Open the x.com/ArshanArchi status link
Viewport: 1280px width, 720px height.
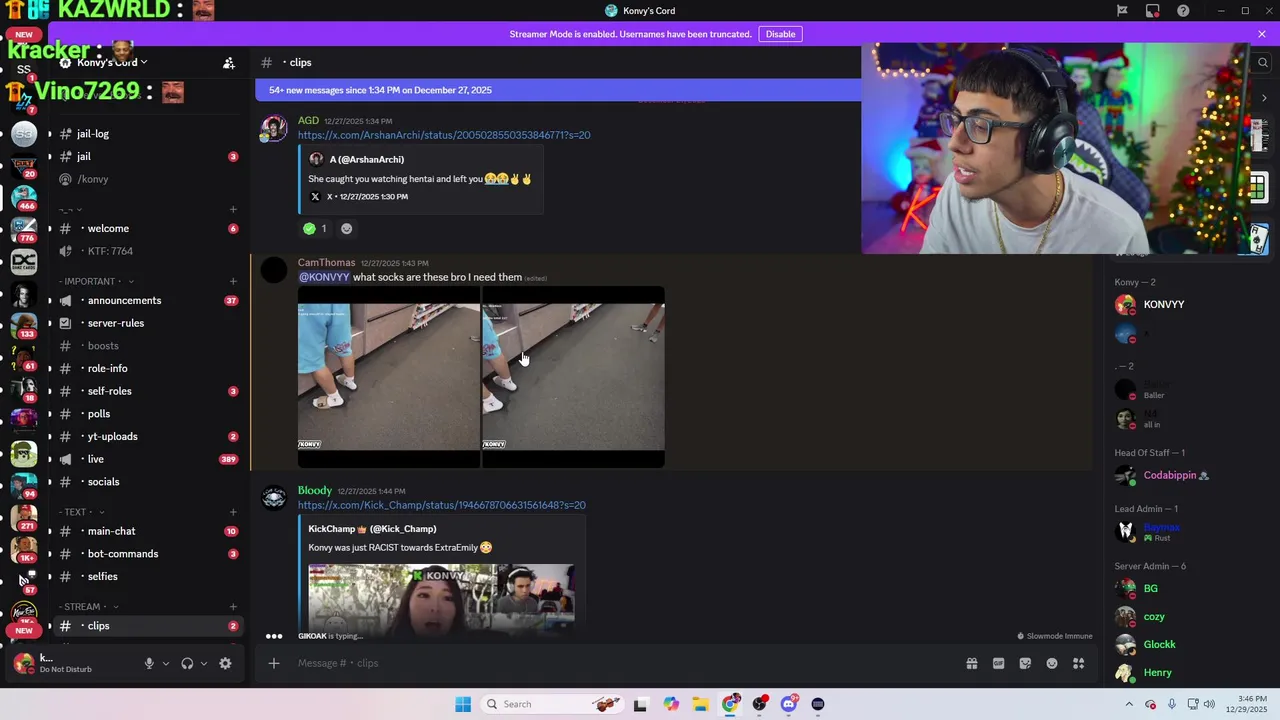pyautogui.click(x=444, y=135)
